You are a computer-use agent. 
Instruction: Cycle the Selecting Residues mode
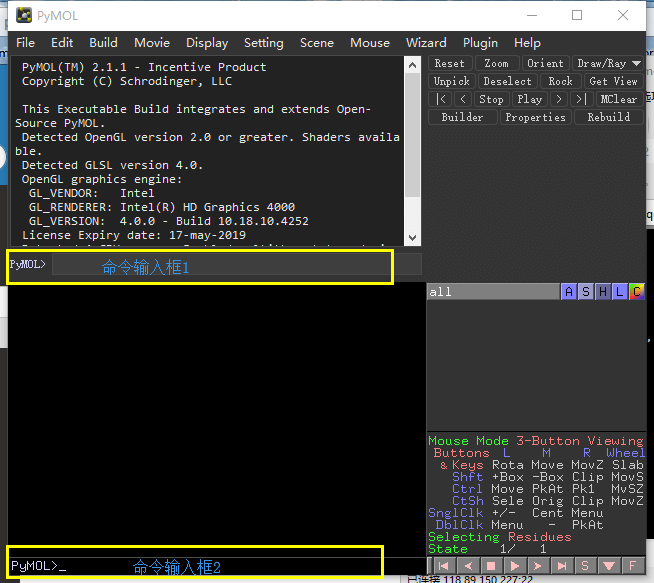click(500, 537)
